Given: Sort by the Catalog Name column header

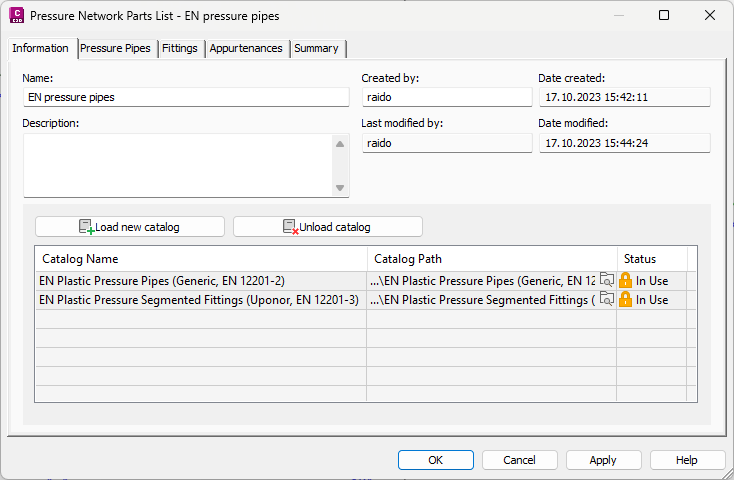Looking at the screenshot, I should tap(200, 259).
